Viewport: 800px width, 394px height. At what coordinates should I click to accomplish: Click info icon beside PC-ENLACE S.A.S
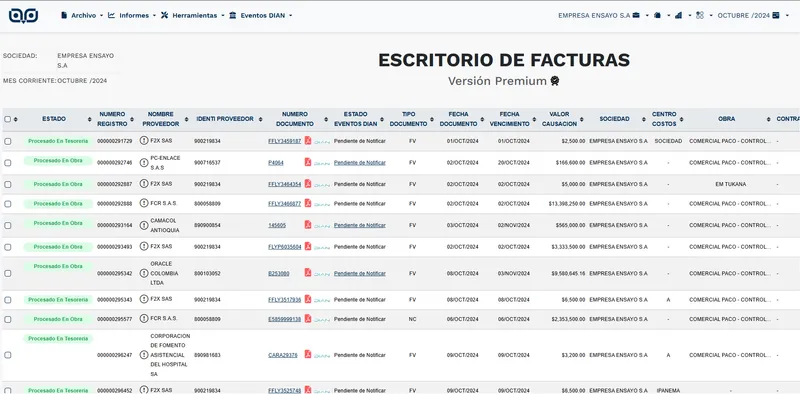pyautogui.click(x=144, y=162)
